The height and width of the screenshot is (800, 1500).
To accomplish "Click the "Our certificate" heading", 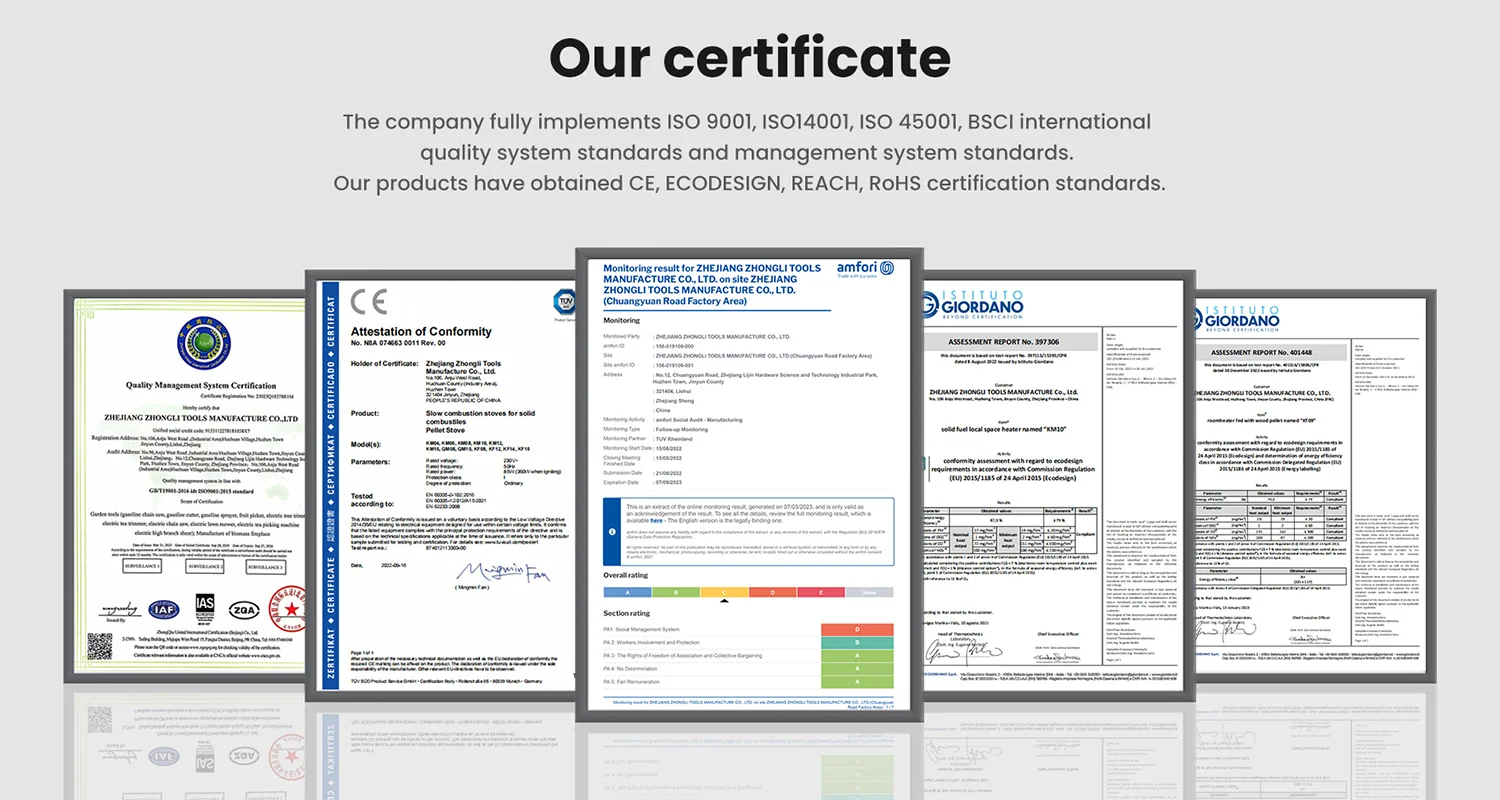I will point(749,58).
